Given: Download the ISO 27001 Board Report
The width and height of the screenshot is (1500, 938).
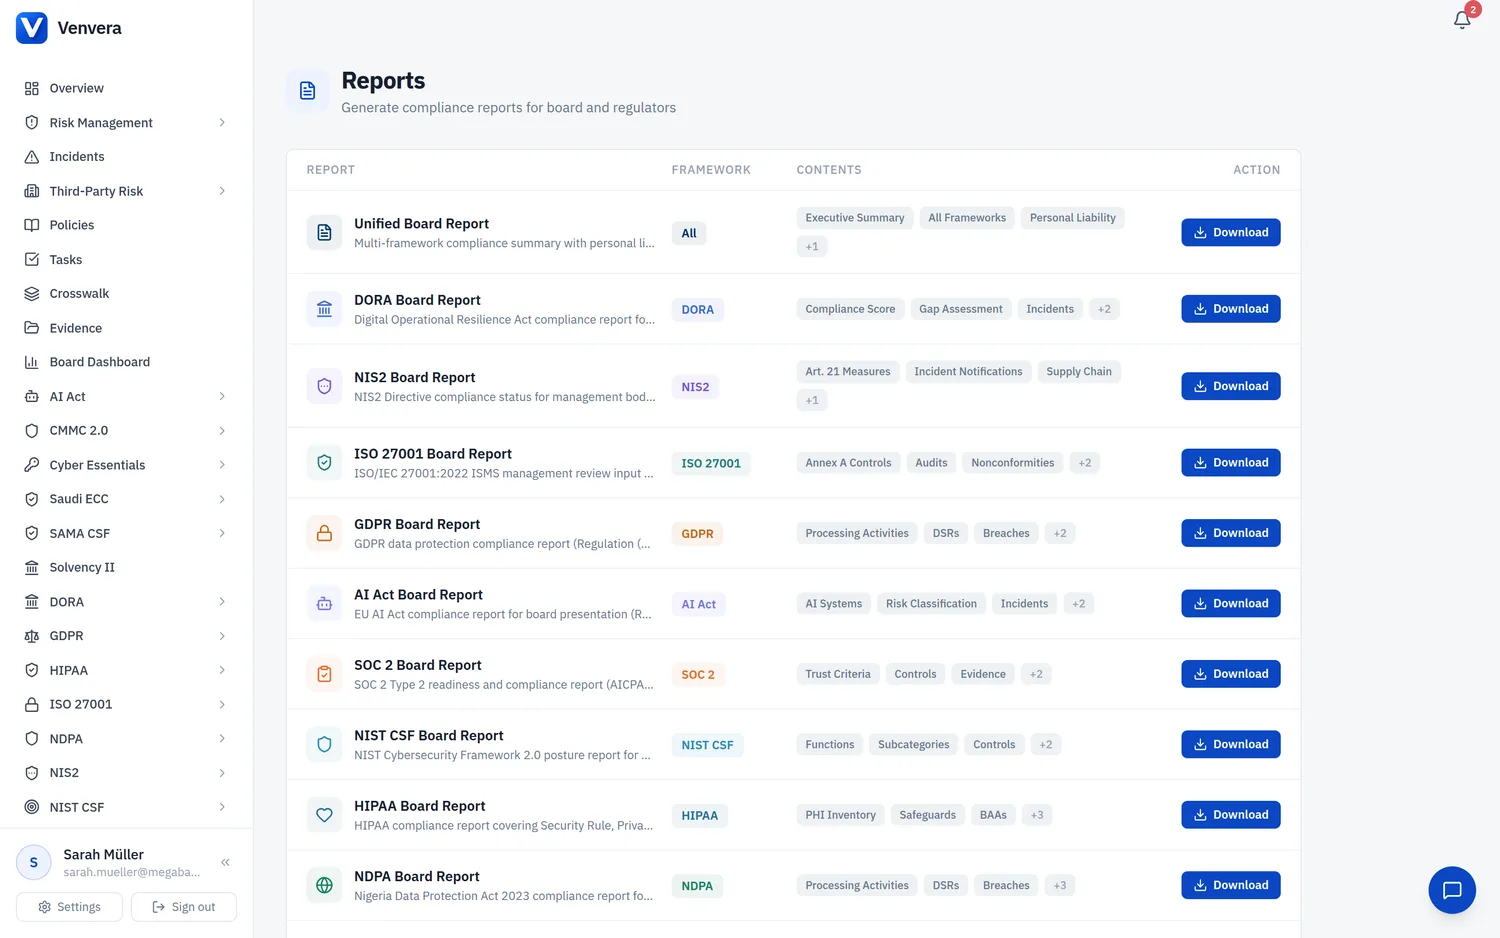Looking at the screenshot, I should tap(1231, 463).
